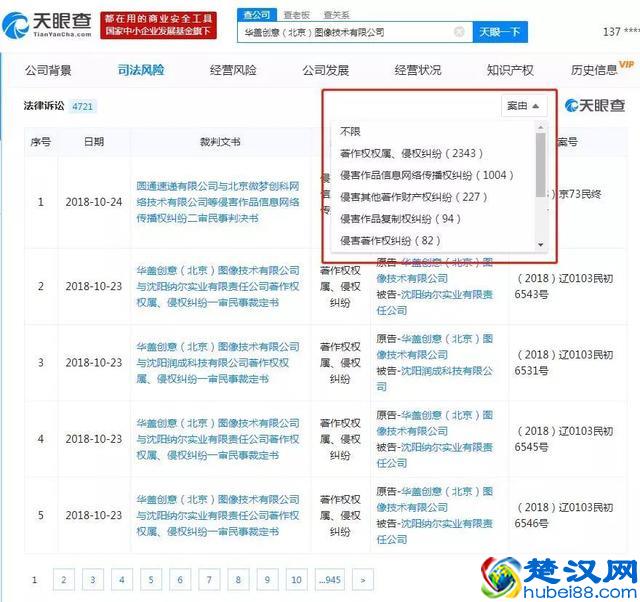This screenshot has width=640, height=602.
Task: Go to page 7
Action: (209, 580)
